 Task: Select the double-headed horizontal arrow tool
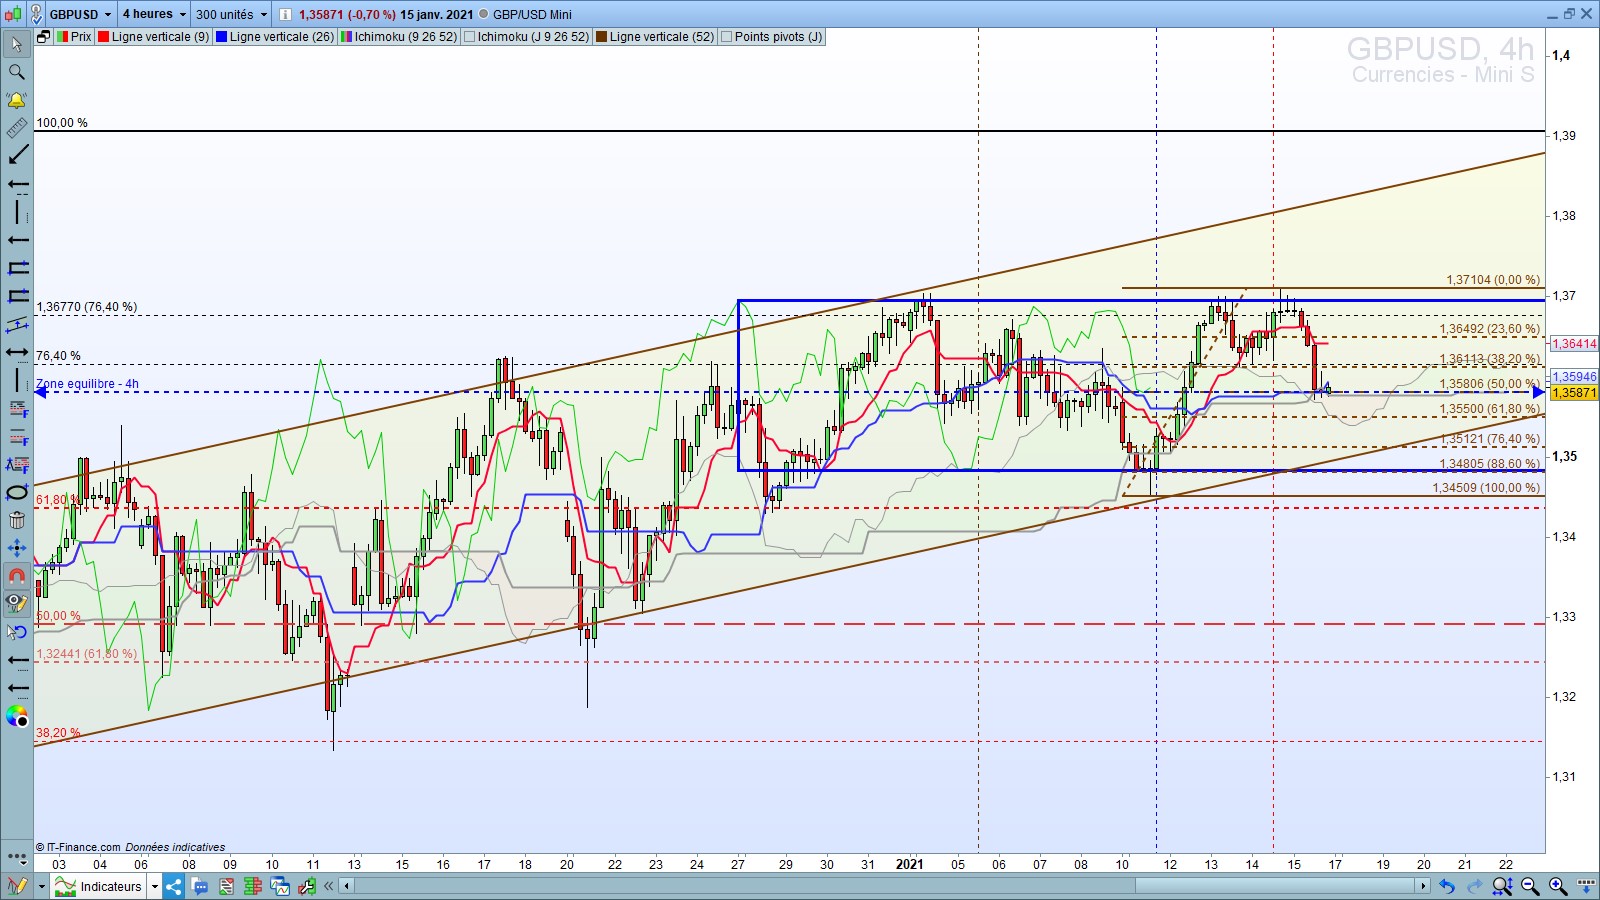(x=17, y=352)
